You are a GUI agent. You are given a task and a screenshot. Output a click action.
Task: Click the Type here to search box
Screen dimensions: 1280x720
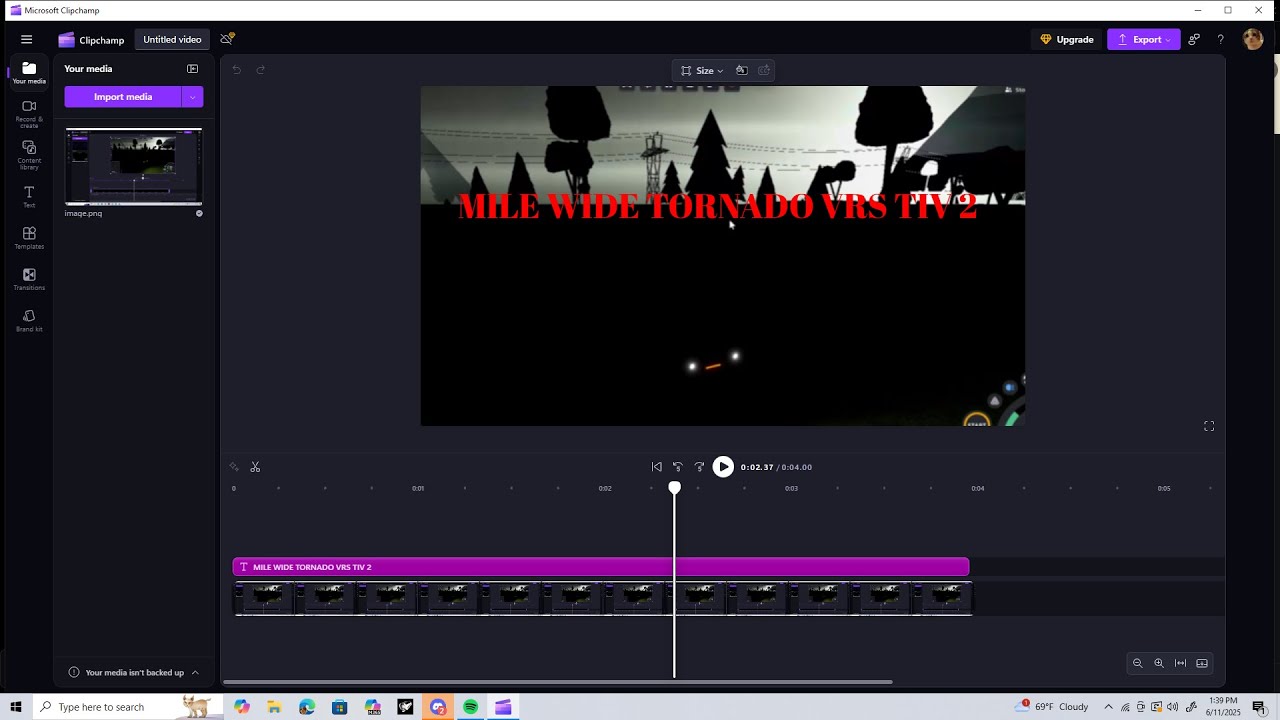point(128,707)
